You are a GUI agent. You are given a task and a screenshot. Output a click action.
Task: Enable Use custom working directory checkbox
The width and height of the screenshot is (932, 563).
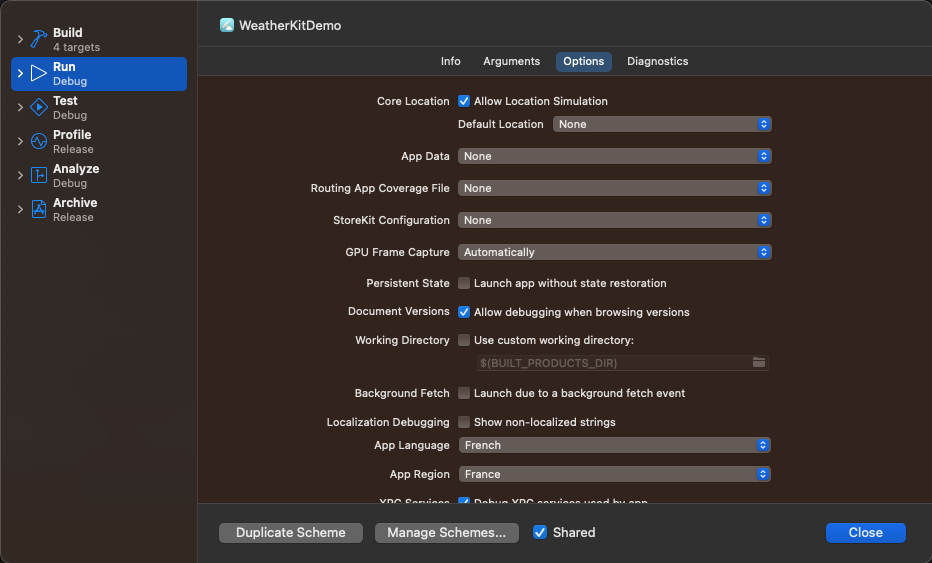(x=464, y=340)
